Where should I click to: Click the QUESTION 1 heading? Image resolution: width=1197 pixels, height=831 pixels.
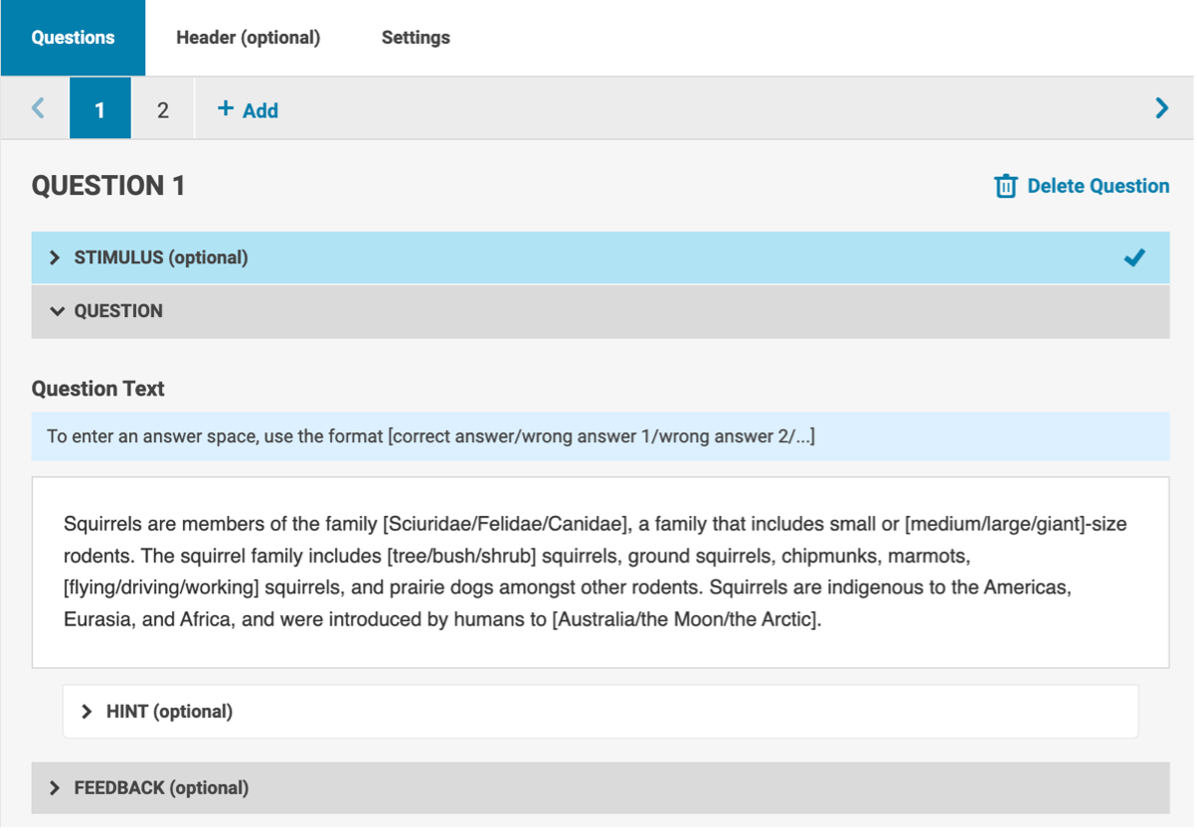pos(108,185)
